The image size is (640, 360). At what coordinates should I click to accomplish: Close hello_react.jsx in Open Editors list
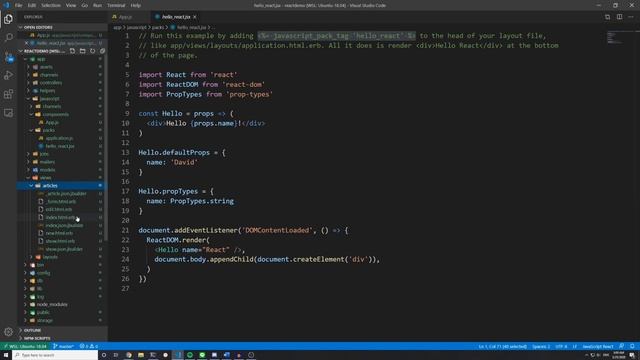pos(27,43)
